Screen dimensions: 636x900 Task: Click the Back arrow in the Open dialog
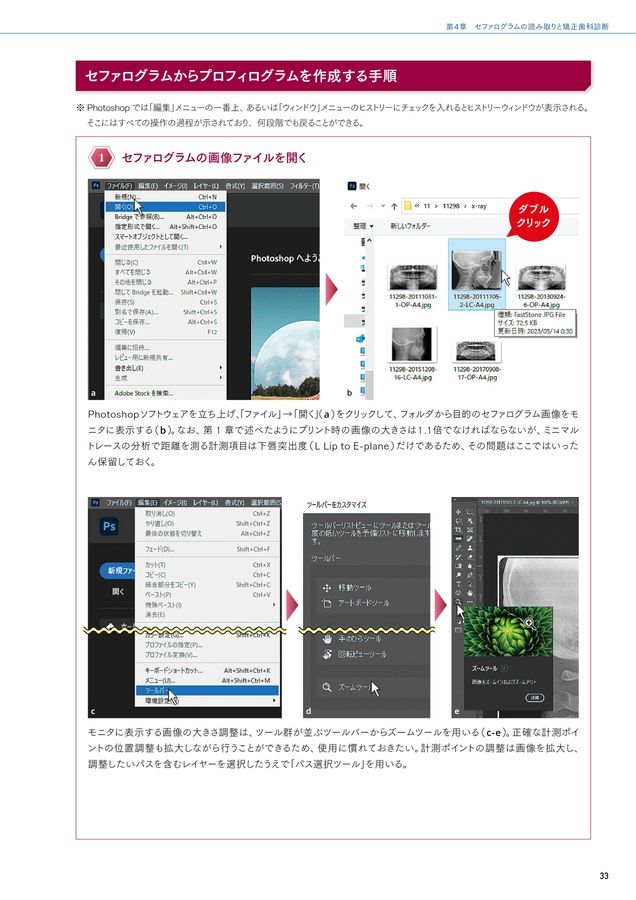click(x=354, y=205)
